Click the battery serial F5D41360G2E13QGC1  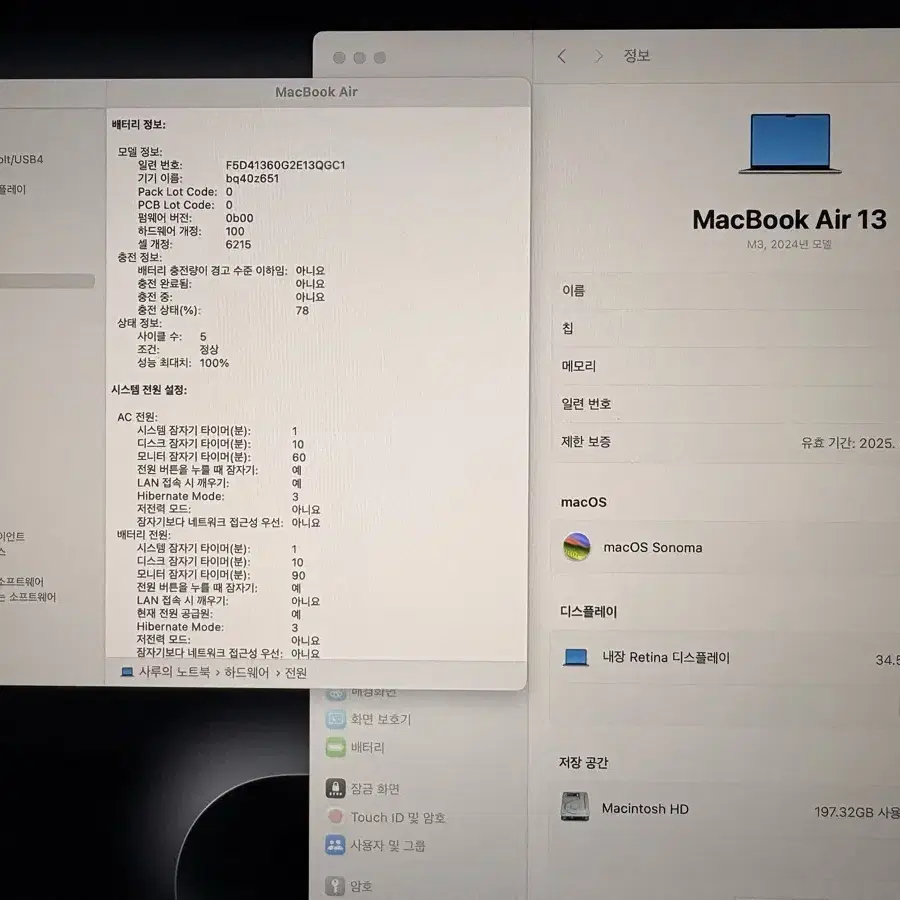point(285,165)
